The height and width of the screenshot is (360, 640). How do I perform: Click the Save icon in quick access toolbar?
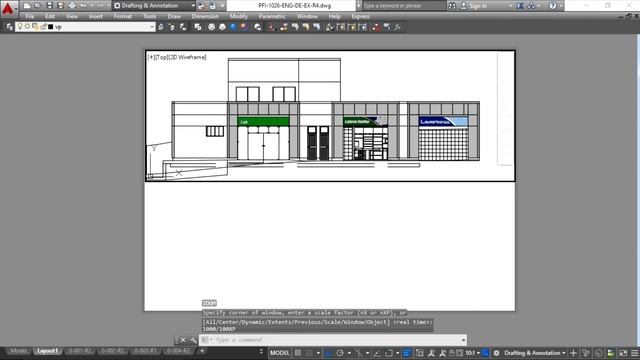click(x=49, y=6)
